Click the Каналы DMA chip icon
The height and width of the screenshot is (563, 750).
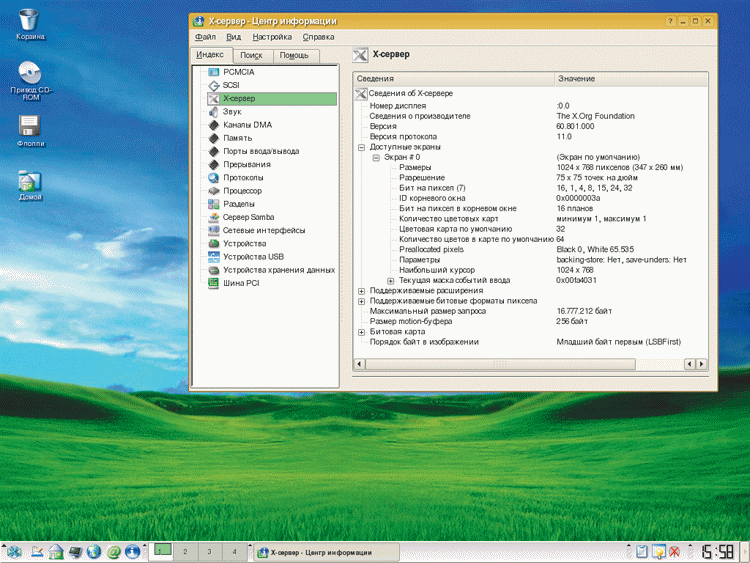pyautogui.click(x=213, y=125)
